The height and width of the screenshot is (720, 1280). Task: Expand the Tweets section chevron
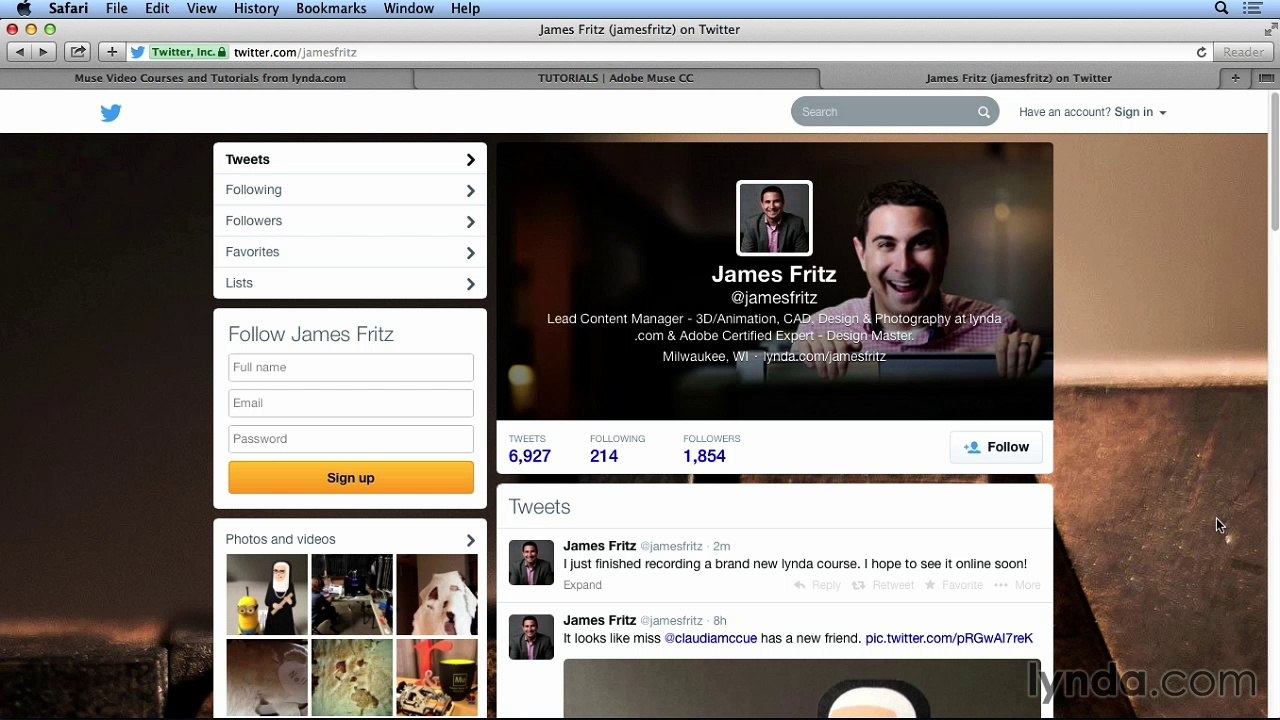point(470,160)
